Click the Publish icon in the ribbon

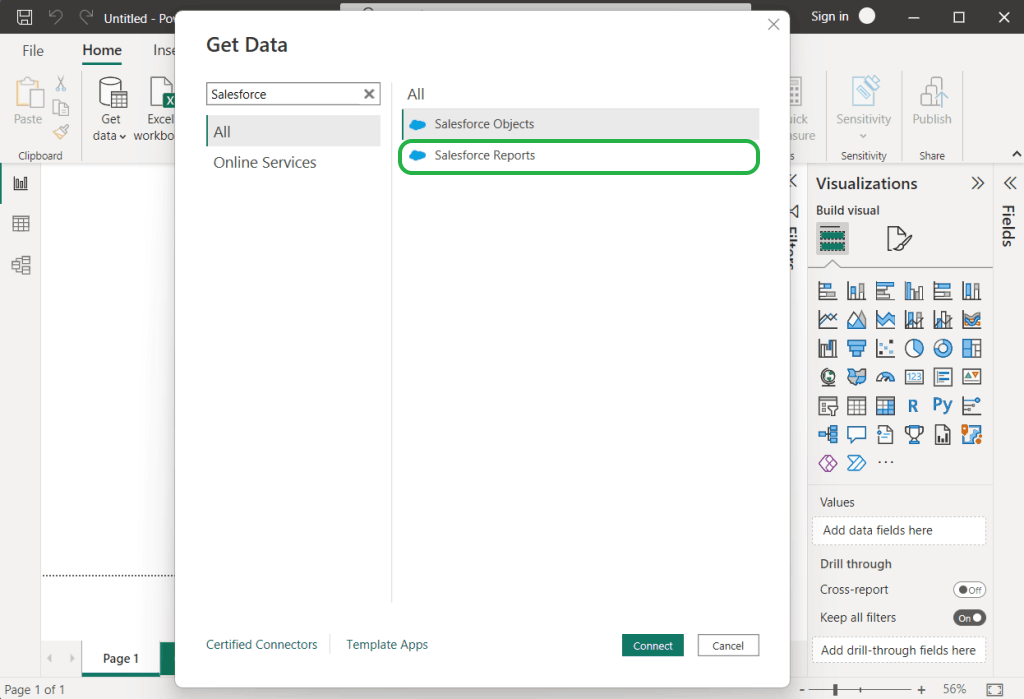[931, 95]
